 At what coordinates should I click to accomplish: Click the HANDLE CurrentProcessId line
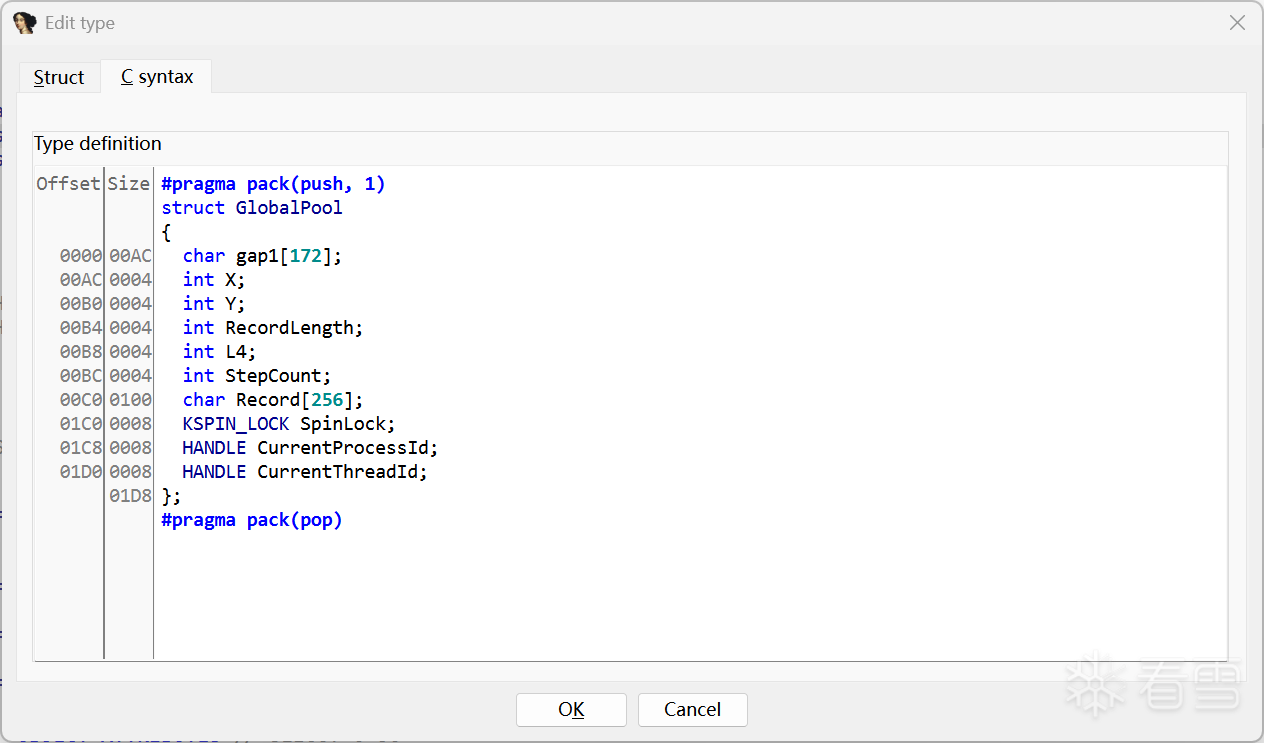tap(310, 448)
